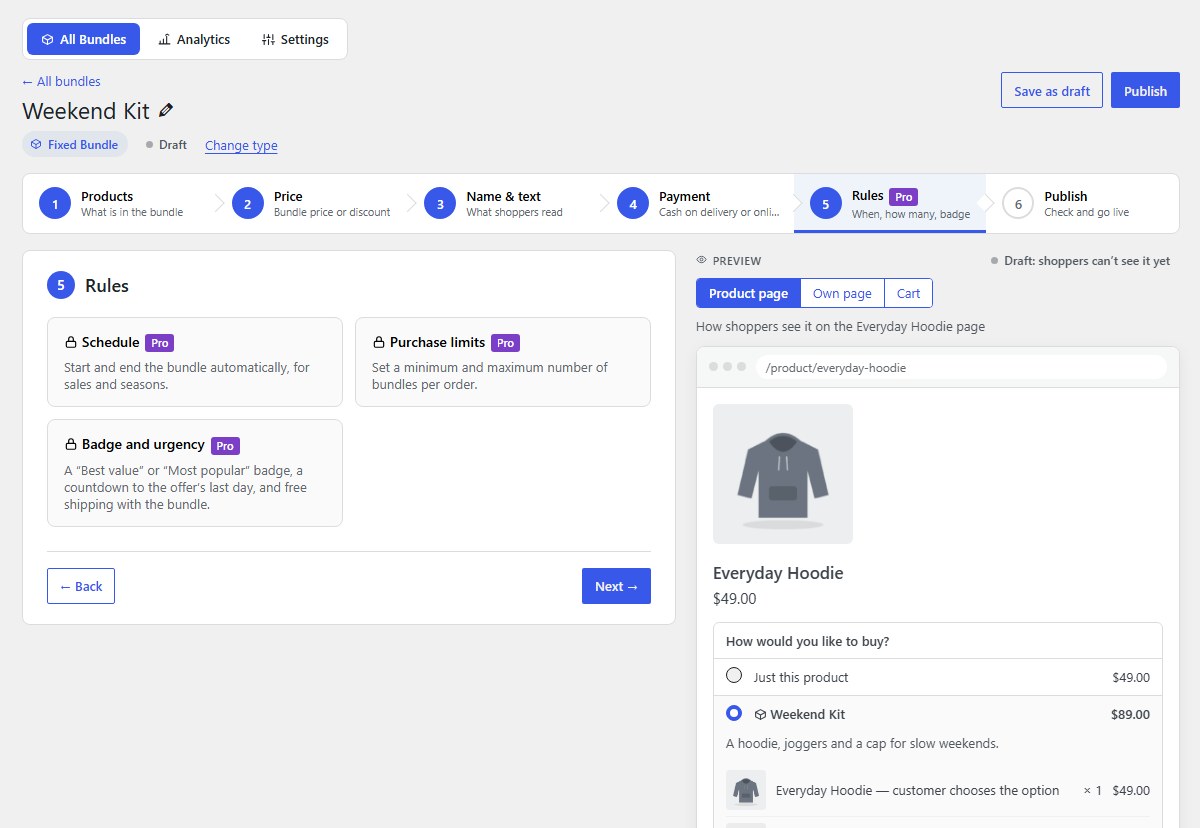This screenshot has height=828, width=1200.
Task: Click the Change type link
Action: [x=241, y=145]
